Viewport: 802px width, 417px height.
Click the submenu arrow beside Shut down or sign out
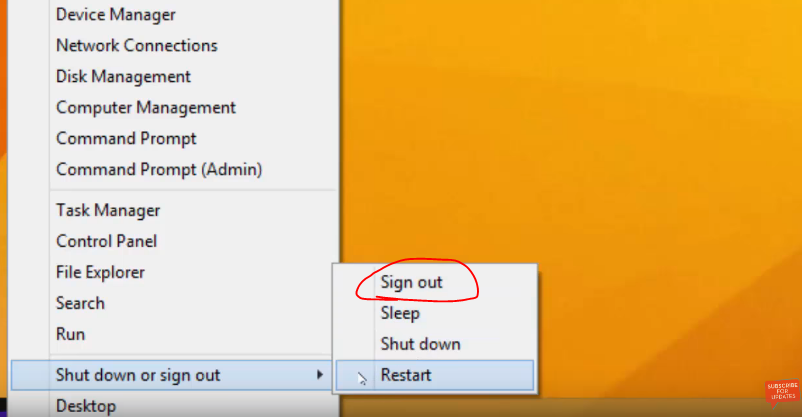tap(320, 375)
